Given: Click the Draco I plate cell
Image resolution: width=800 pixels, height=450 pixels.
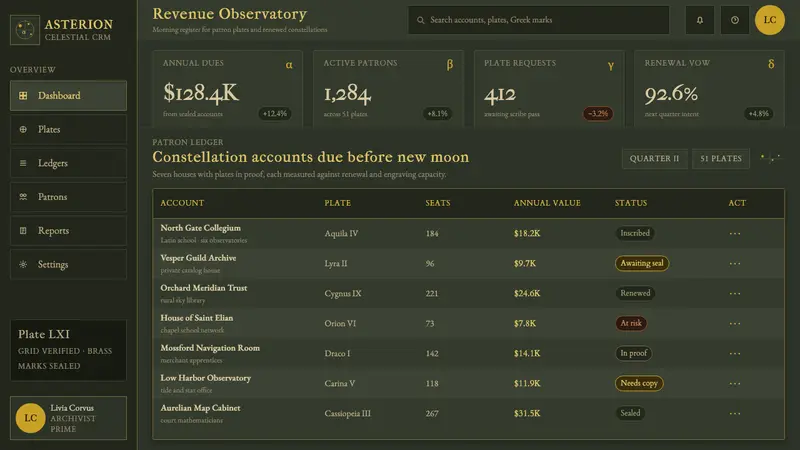Looking at the screenshot, I should tap(337, 354).
